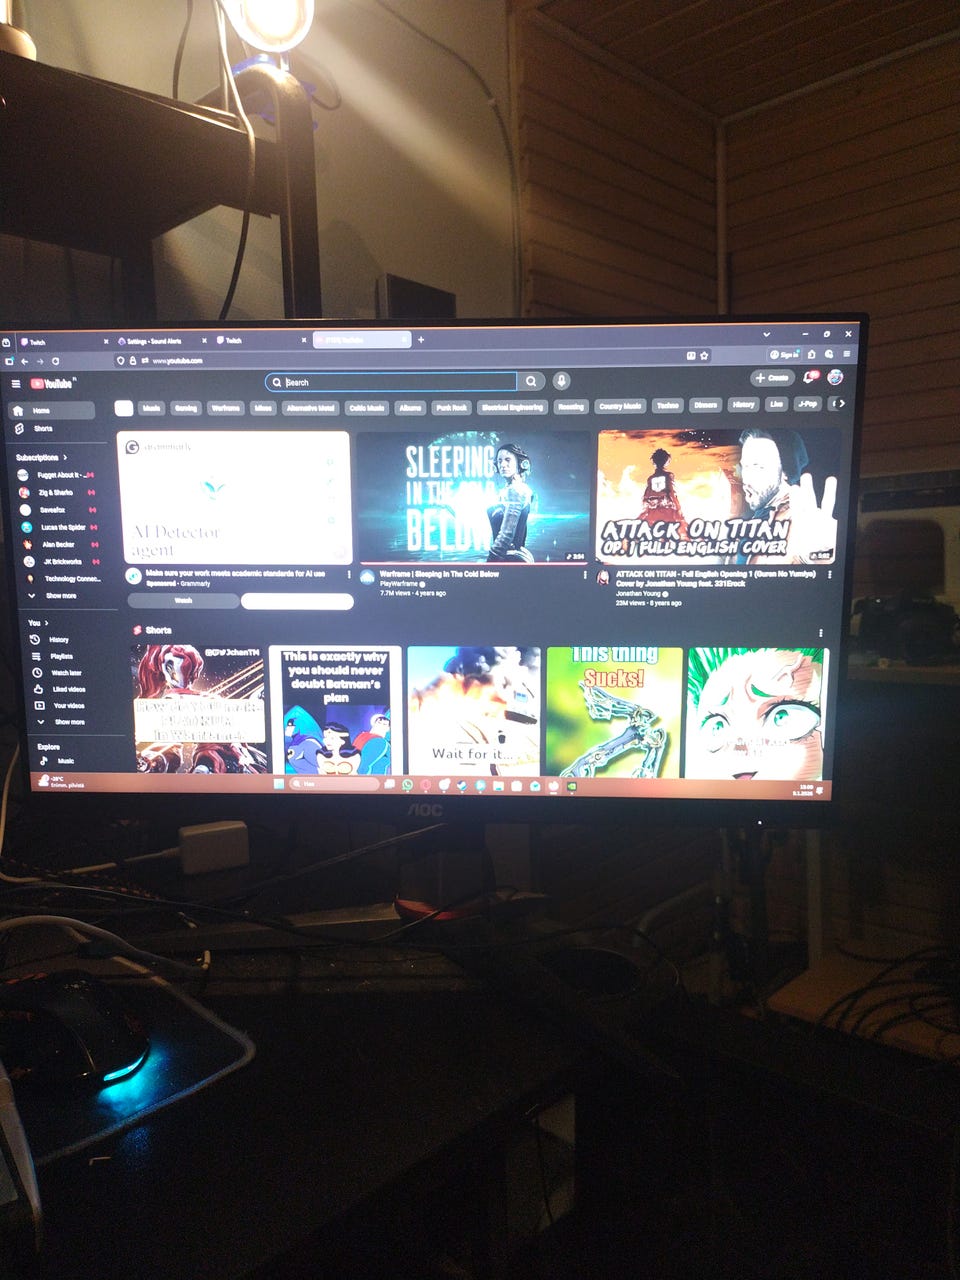This screenshot has width=960, height=1280.
Task: Select the Mixes filter chip
Action: tap(263, 408)
